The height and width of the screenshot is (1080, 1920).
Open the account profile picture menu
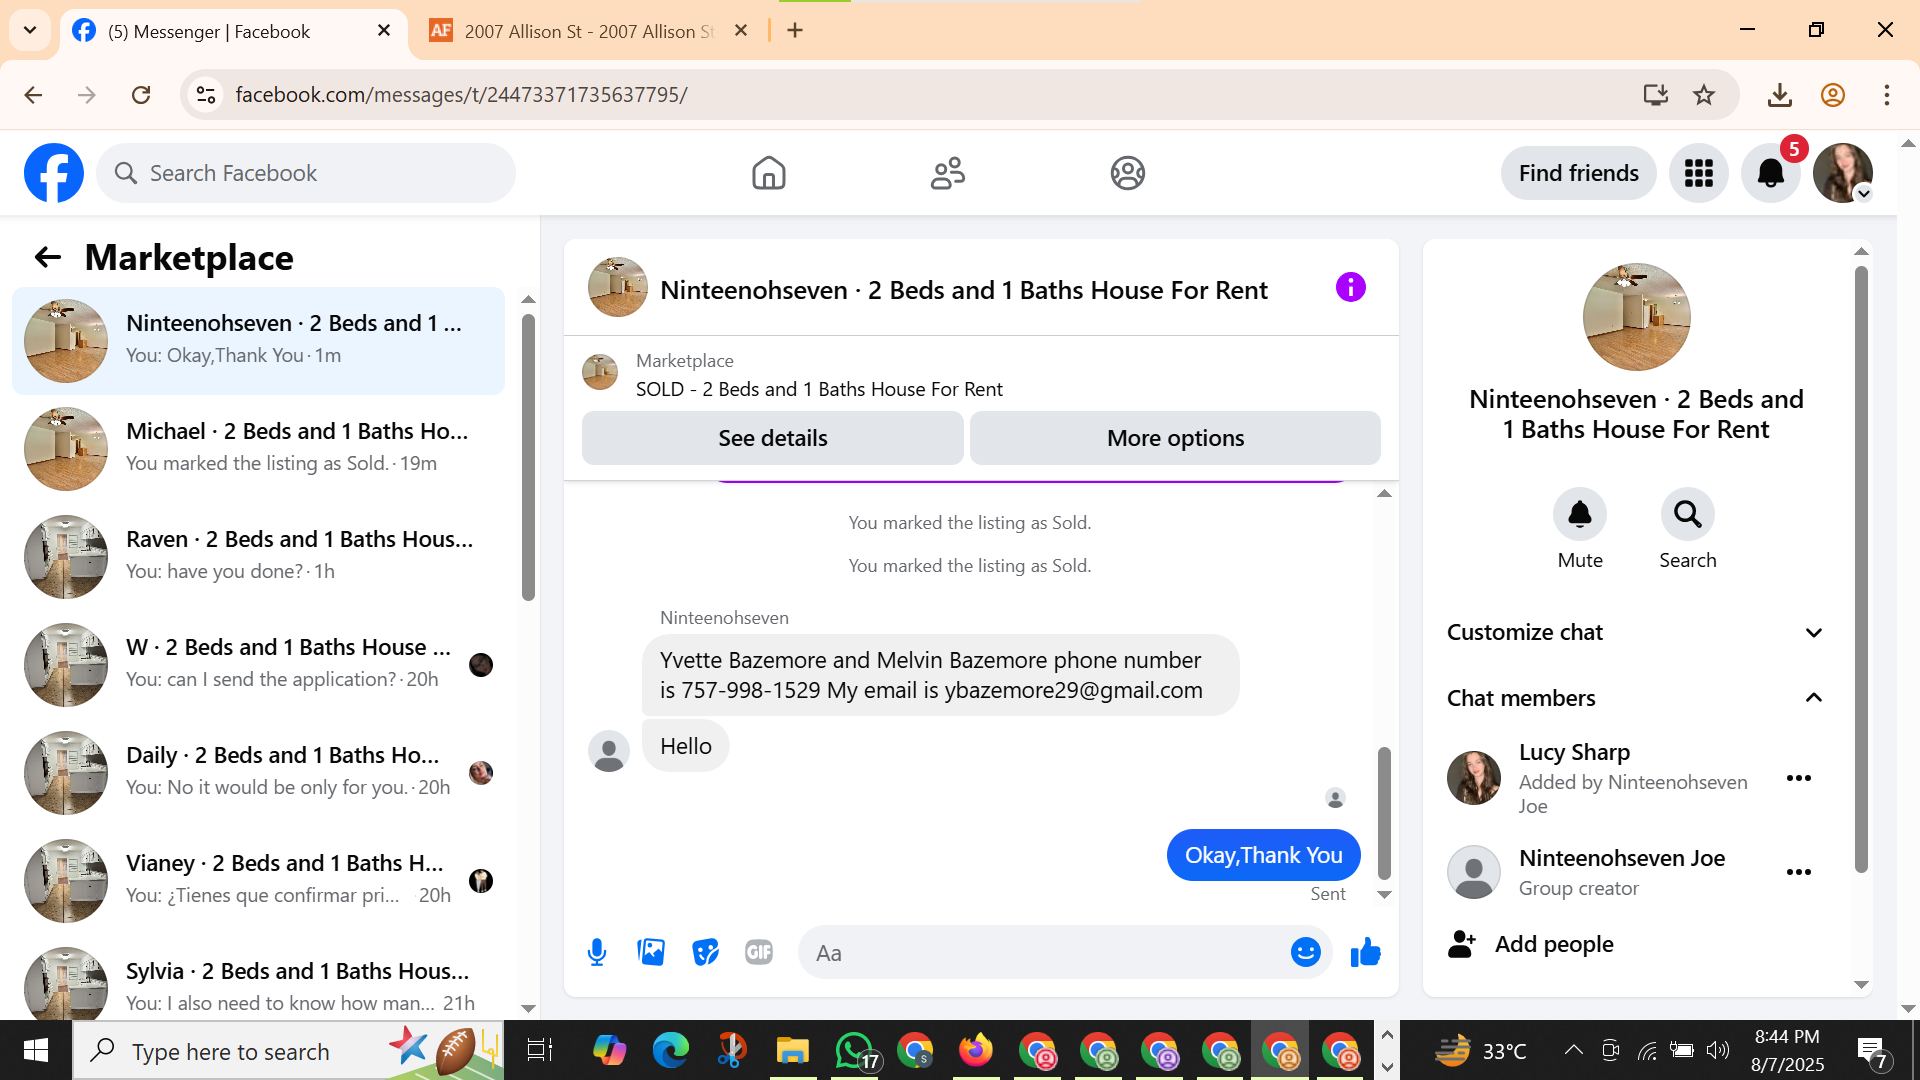click(x=1843, y=173)
